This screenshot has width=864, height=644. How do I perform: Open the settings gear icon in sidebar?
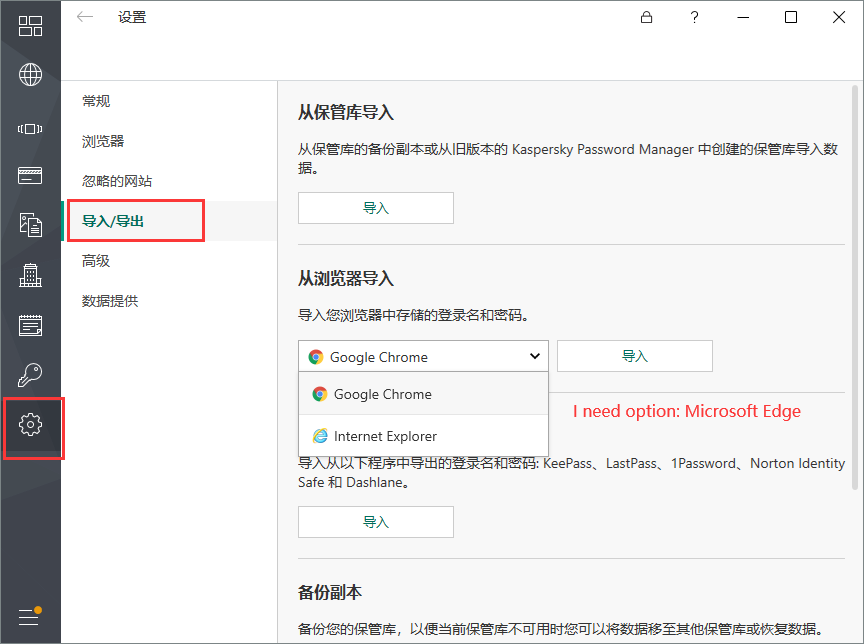pos(30,424)
